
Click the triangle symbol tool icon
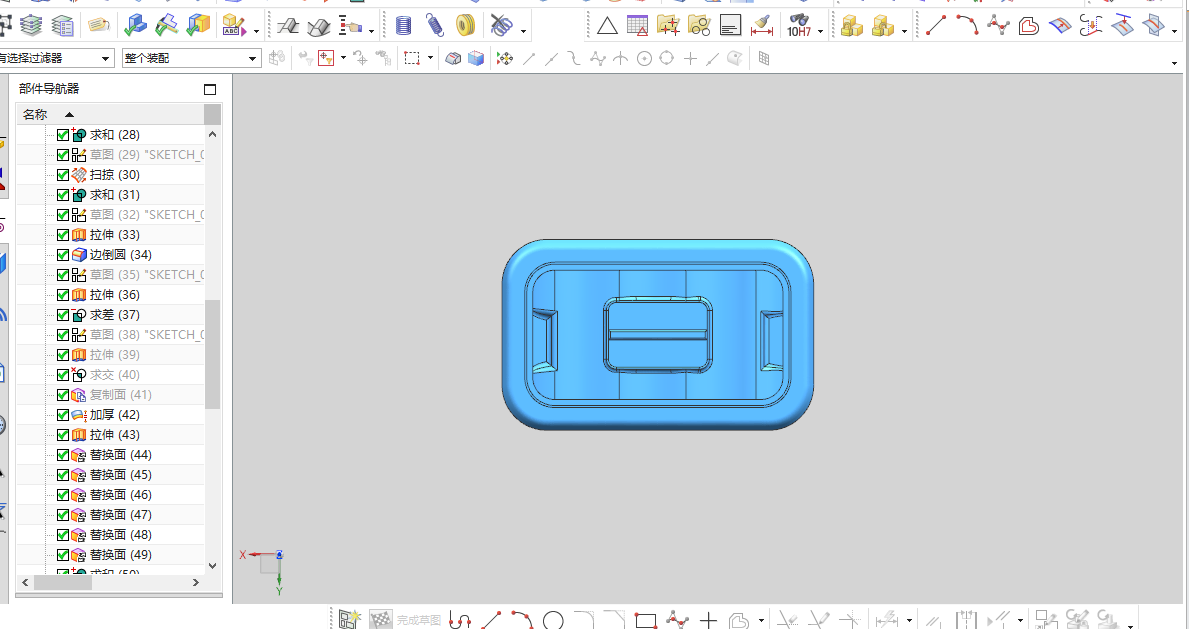607,27
